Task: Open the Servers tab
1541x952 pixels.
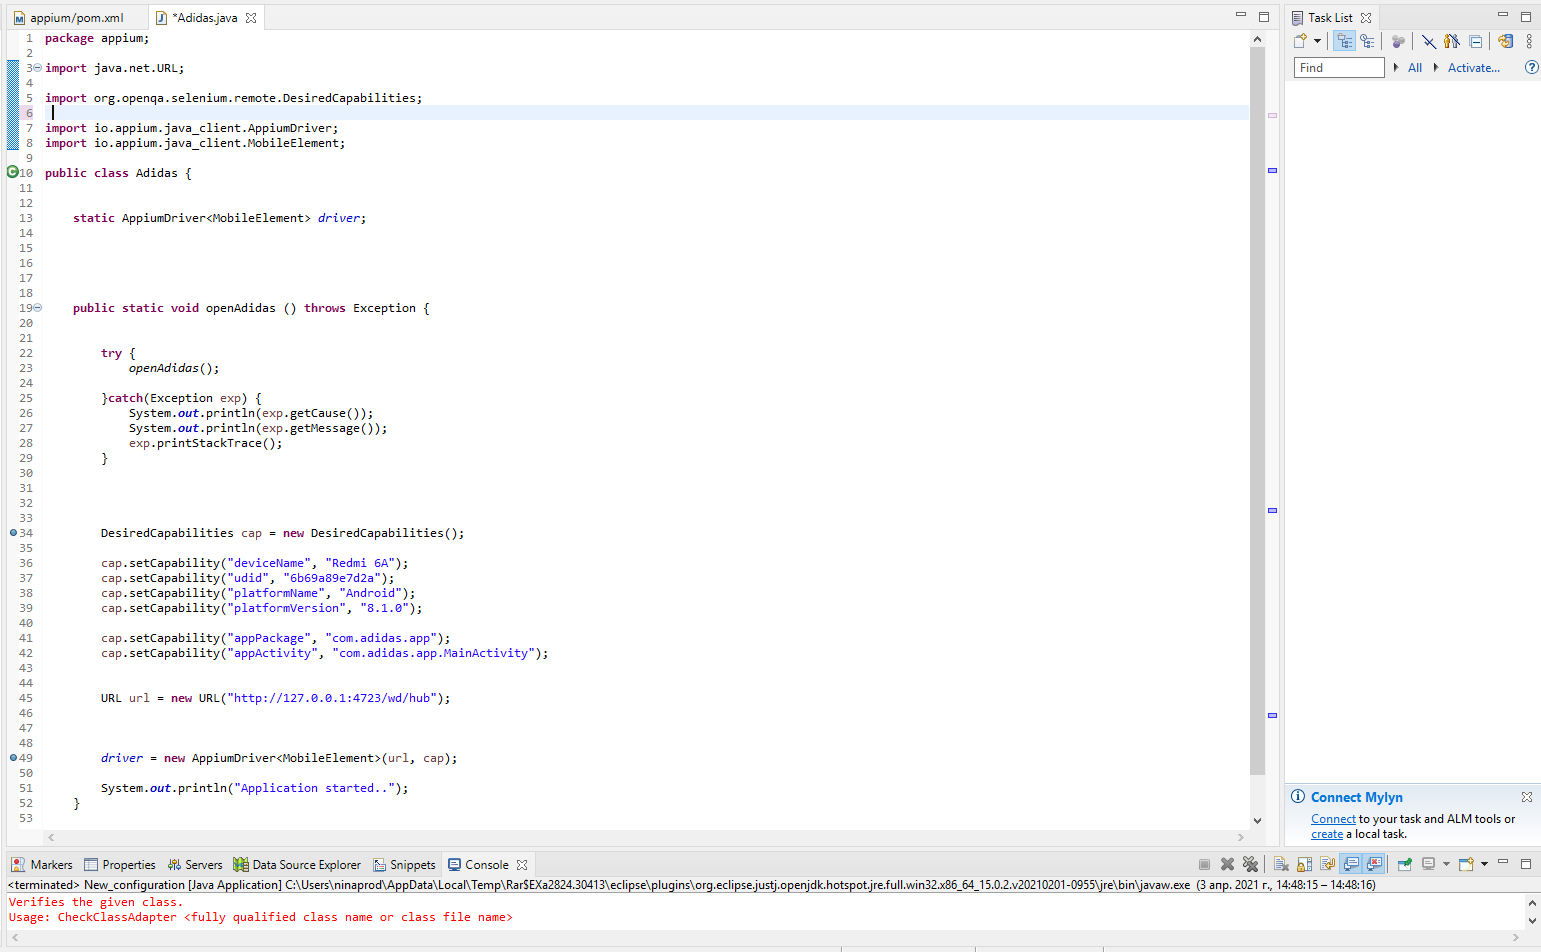Action: (x=195, y=865)
